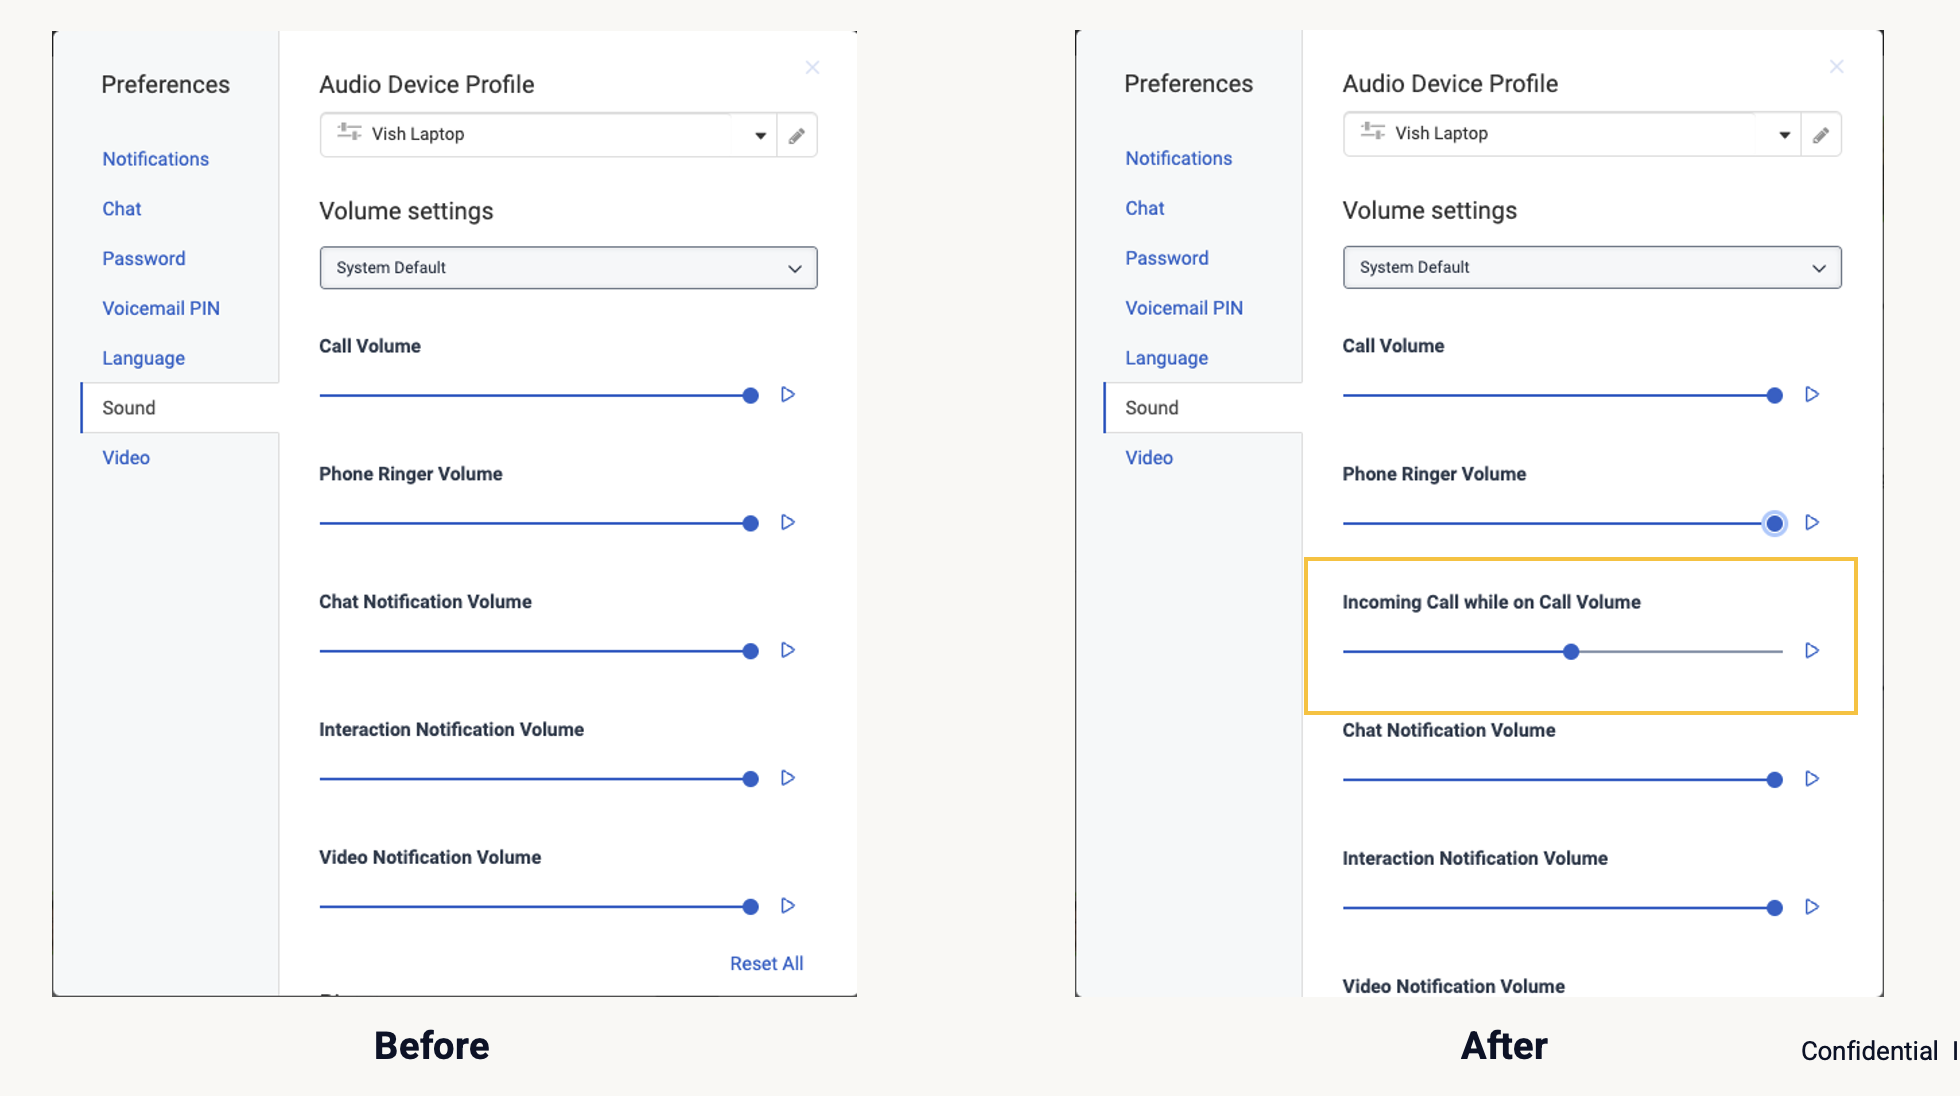Play Call Volume test sound in Before panel

[788, 395]
